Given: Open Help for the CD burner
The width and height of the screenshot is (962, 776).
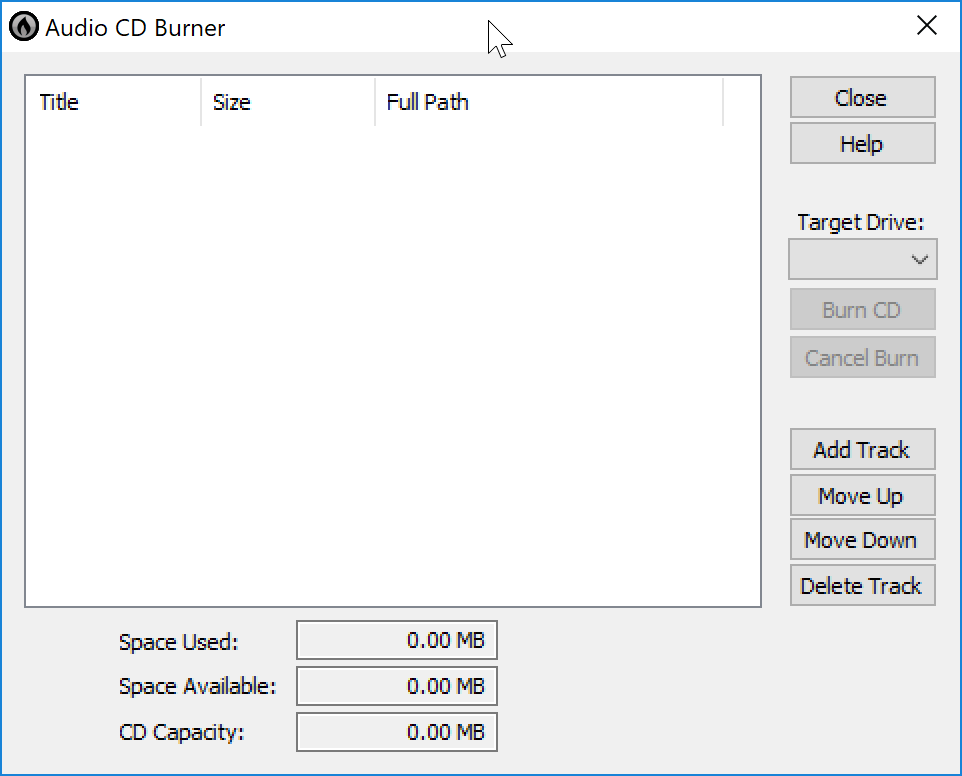Looking at the screenshot, I should pyautogui.click(x=862, y=143).
